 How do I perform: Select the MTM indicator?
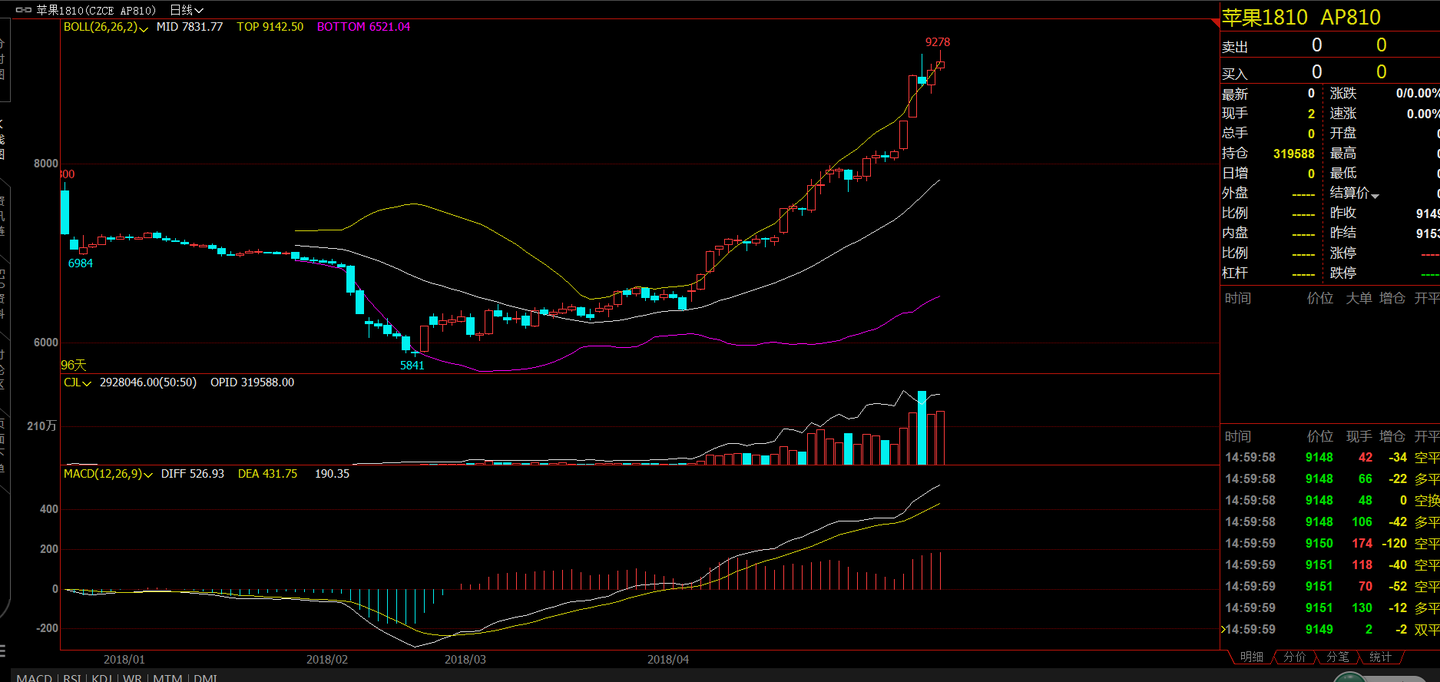[x=168, y=677]
